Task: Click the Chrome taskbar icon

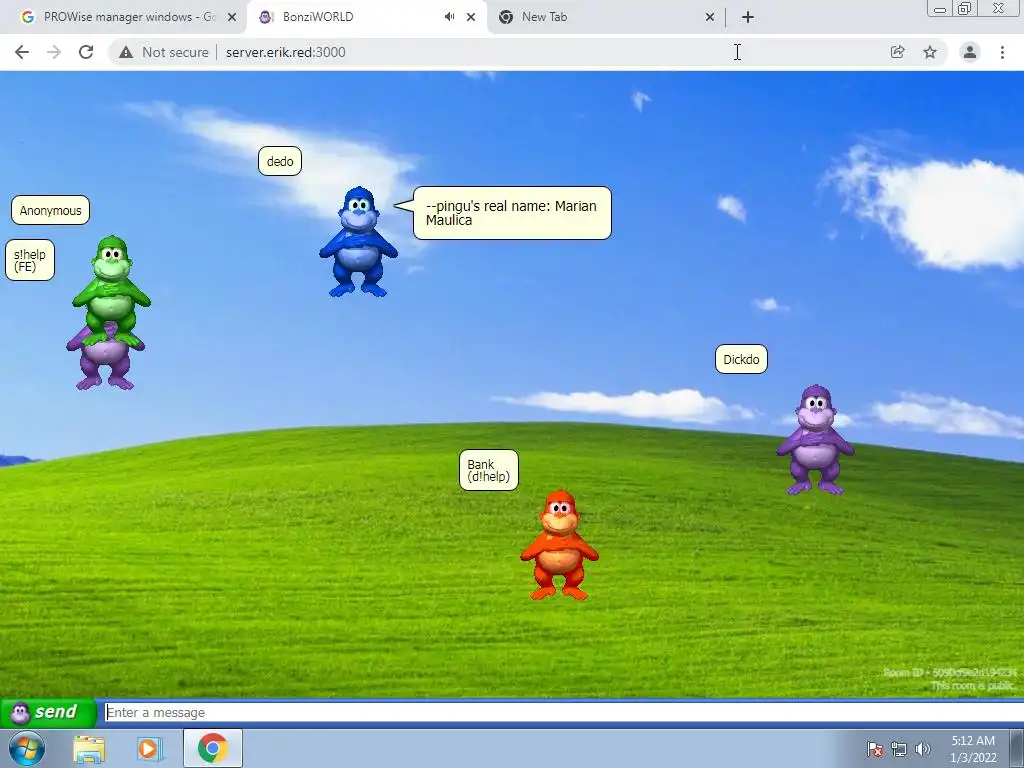Action: click(x=212, y=748)
